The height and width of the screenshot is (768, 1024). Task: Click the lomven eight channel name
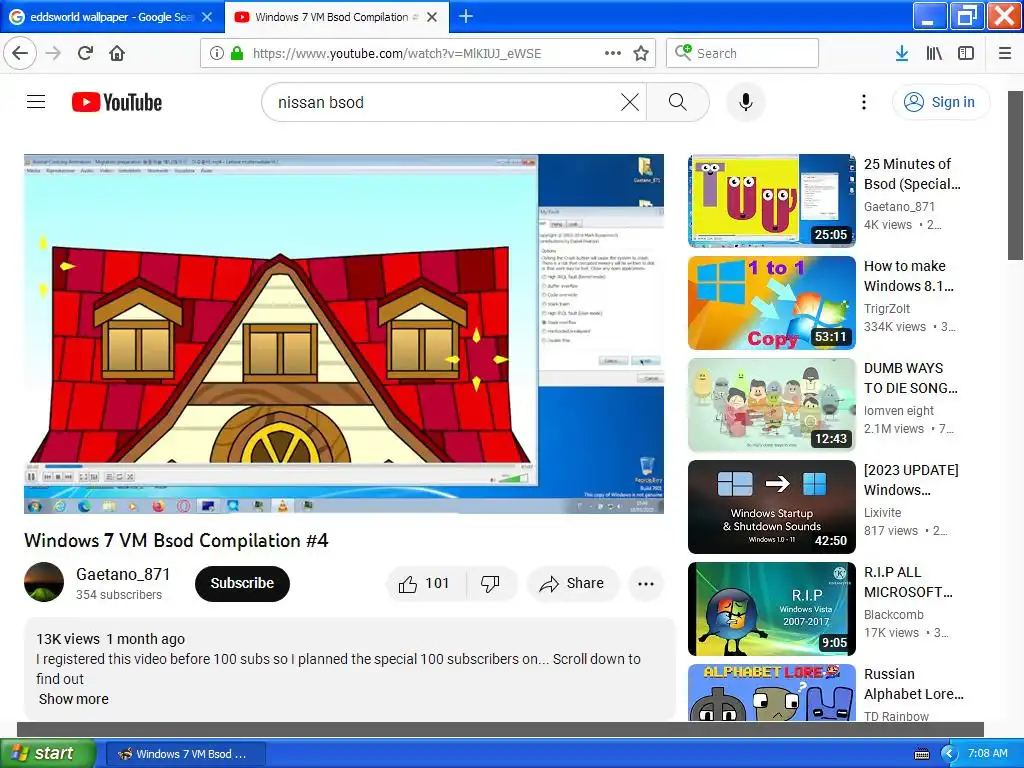coord(899,410)
